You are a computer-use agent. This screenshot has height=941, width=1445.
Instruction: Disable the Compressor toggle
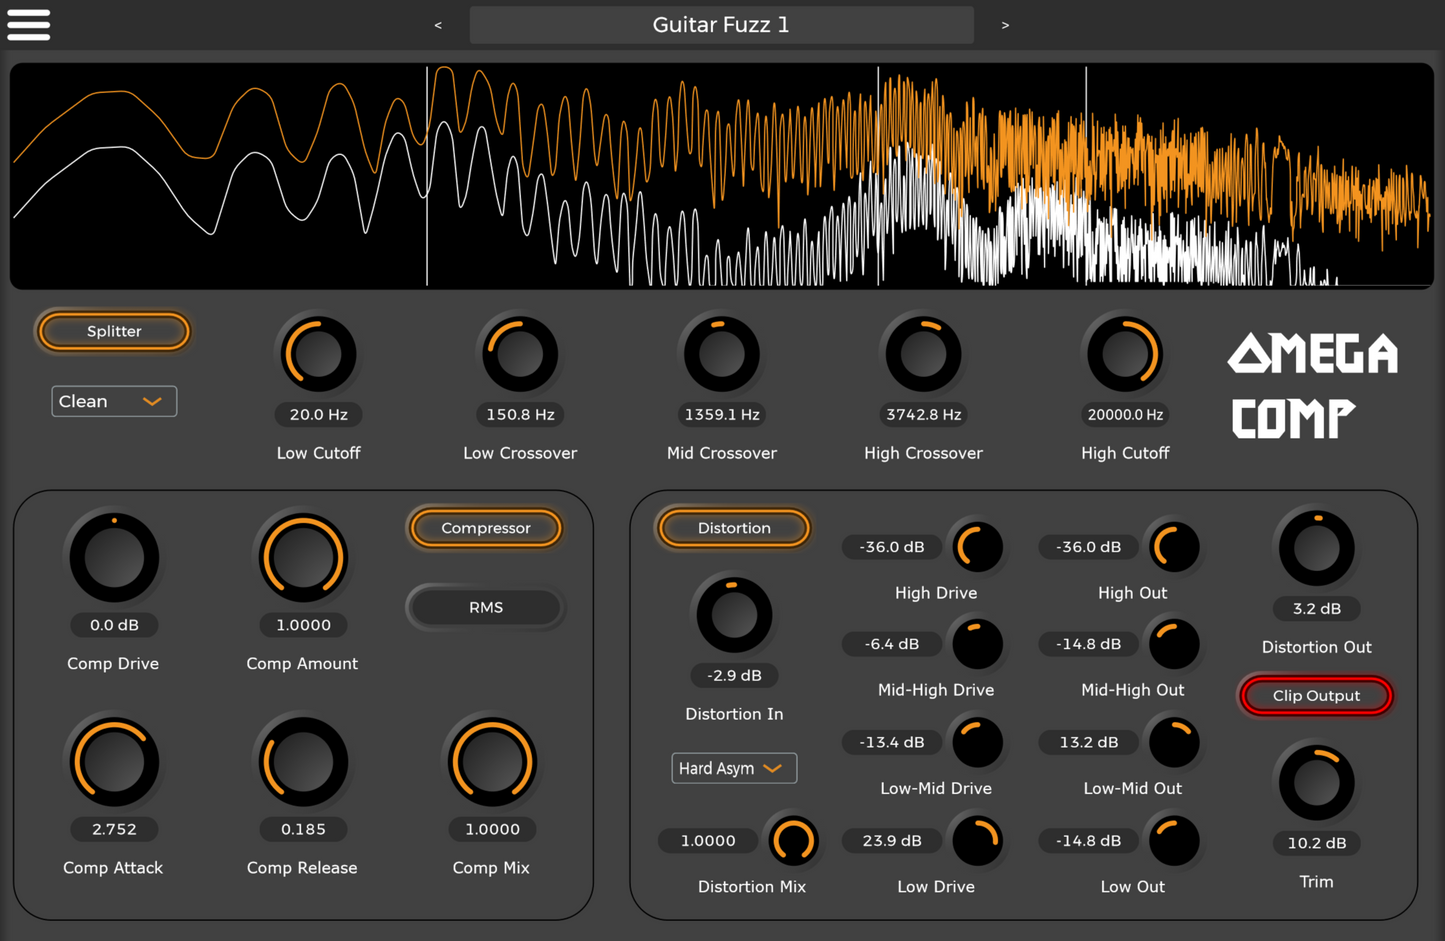[486, 528]
